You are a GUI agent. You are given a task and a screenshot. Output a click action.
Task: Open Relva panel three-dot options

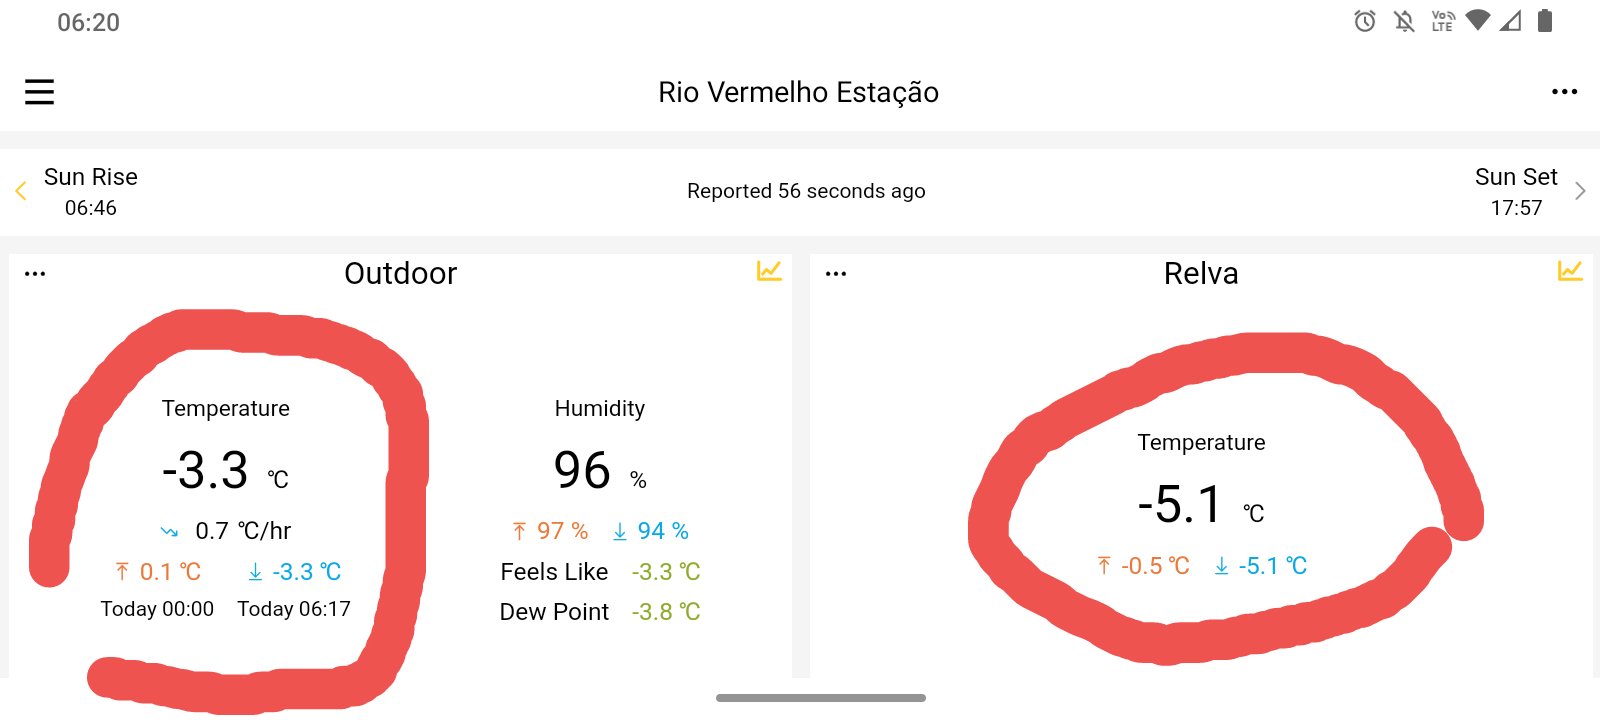pyautogui.click(x=836, y=274)
